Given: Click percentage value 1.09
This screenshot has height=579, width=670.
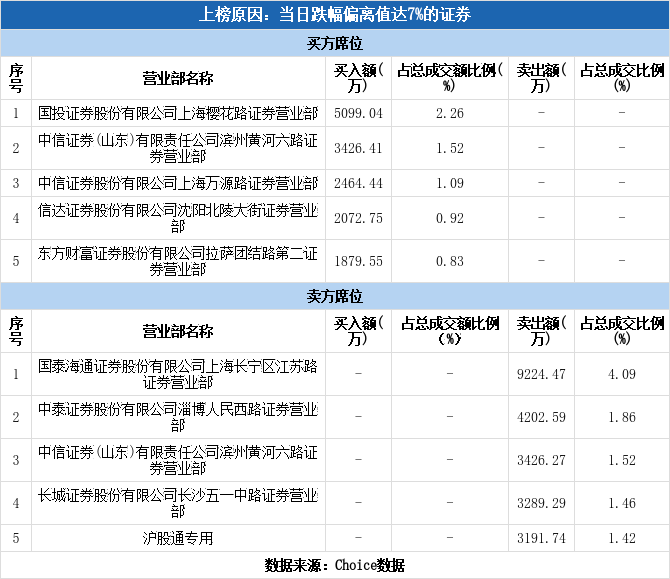Looking at the screenshot, I should coord(450,183).
